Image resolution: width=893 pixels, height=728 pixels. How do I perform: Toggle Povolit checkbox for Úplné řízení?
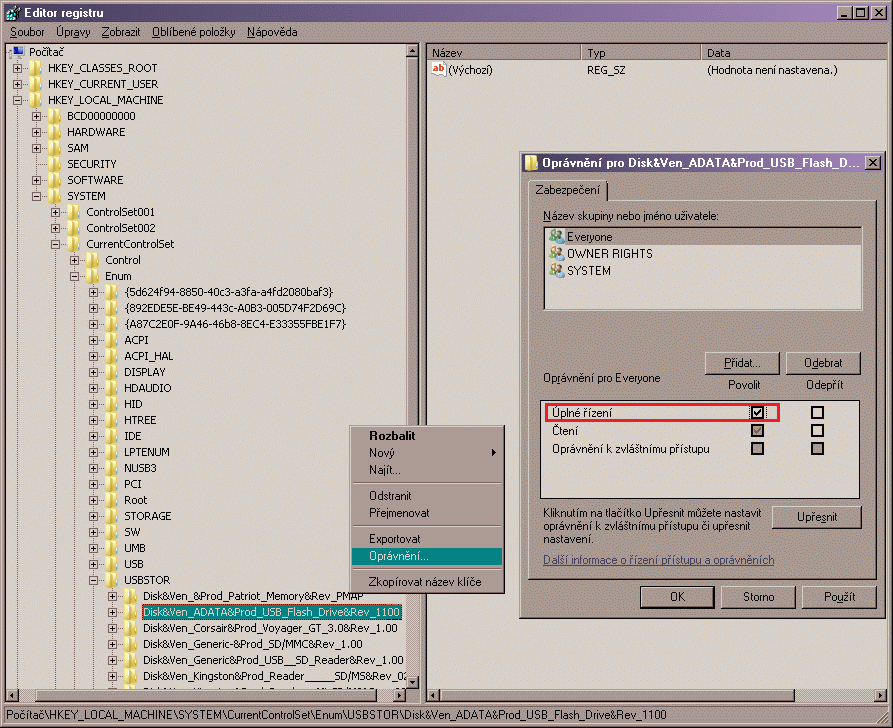(x=758, y=412)
